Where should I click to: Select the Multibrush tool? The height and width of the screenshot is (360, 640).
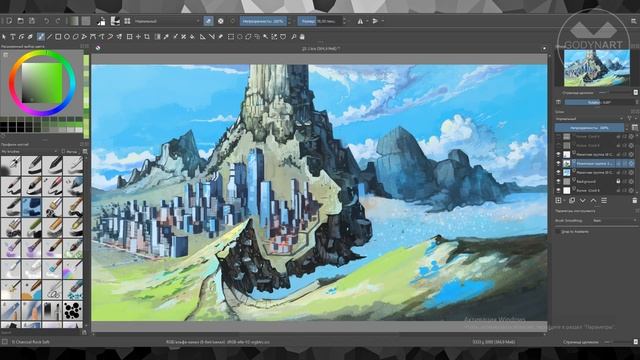119,37
